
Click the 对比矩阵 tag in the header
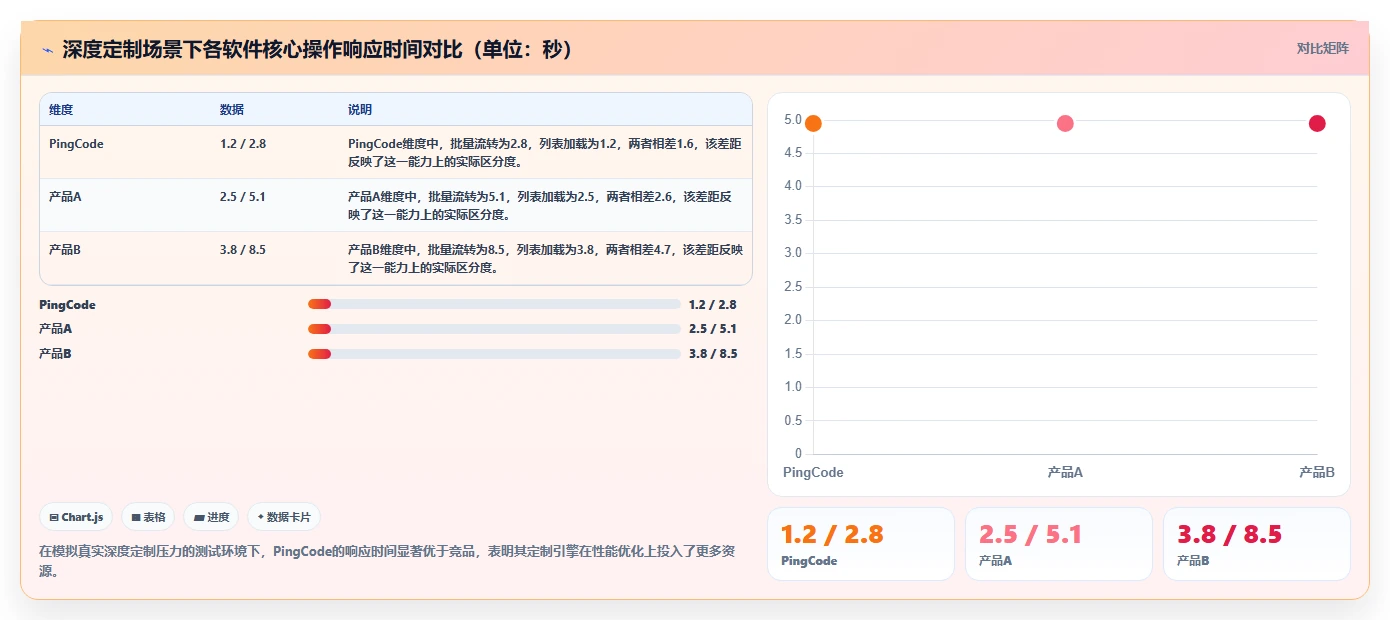pos(1322,48)
